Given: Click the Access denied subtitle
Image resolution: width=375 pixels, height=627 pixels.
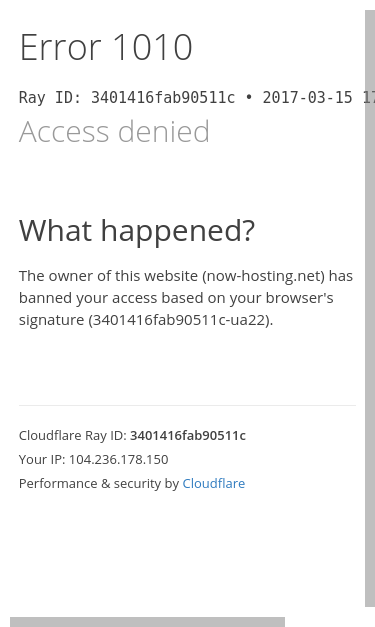Looking at the screenshot, I should click(x=114, y=131).
